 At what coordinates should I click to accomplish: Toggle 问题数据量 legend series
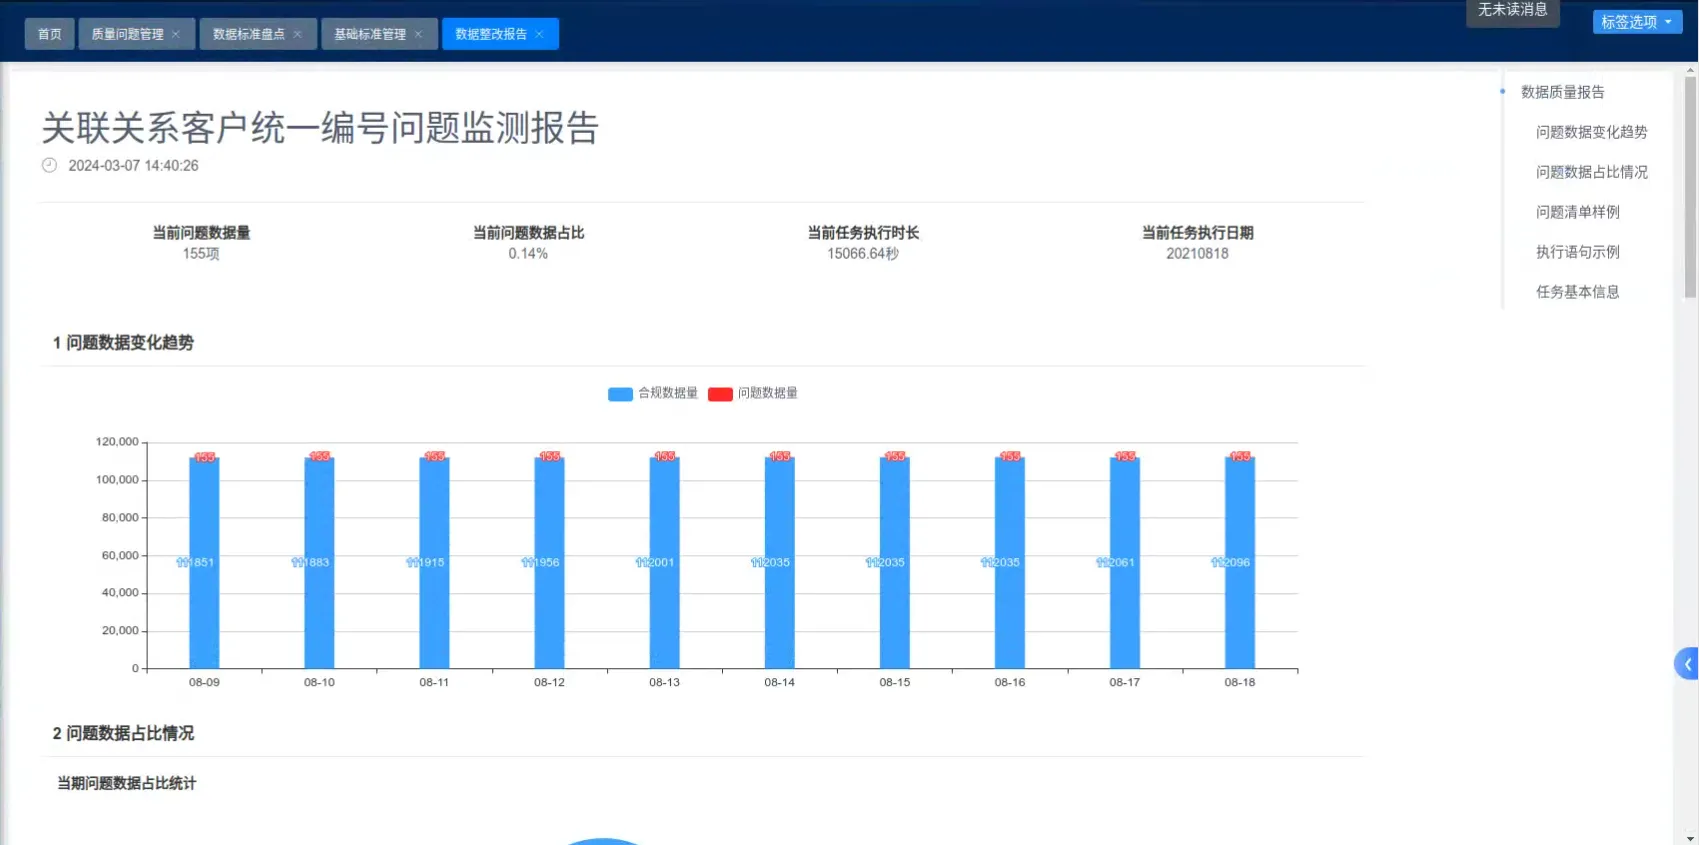click(753, 393)
